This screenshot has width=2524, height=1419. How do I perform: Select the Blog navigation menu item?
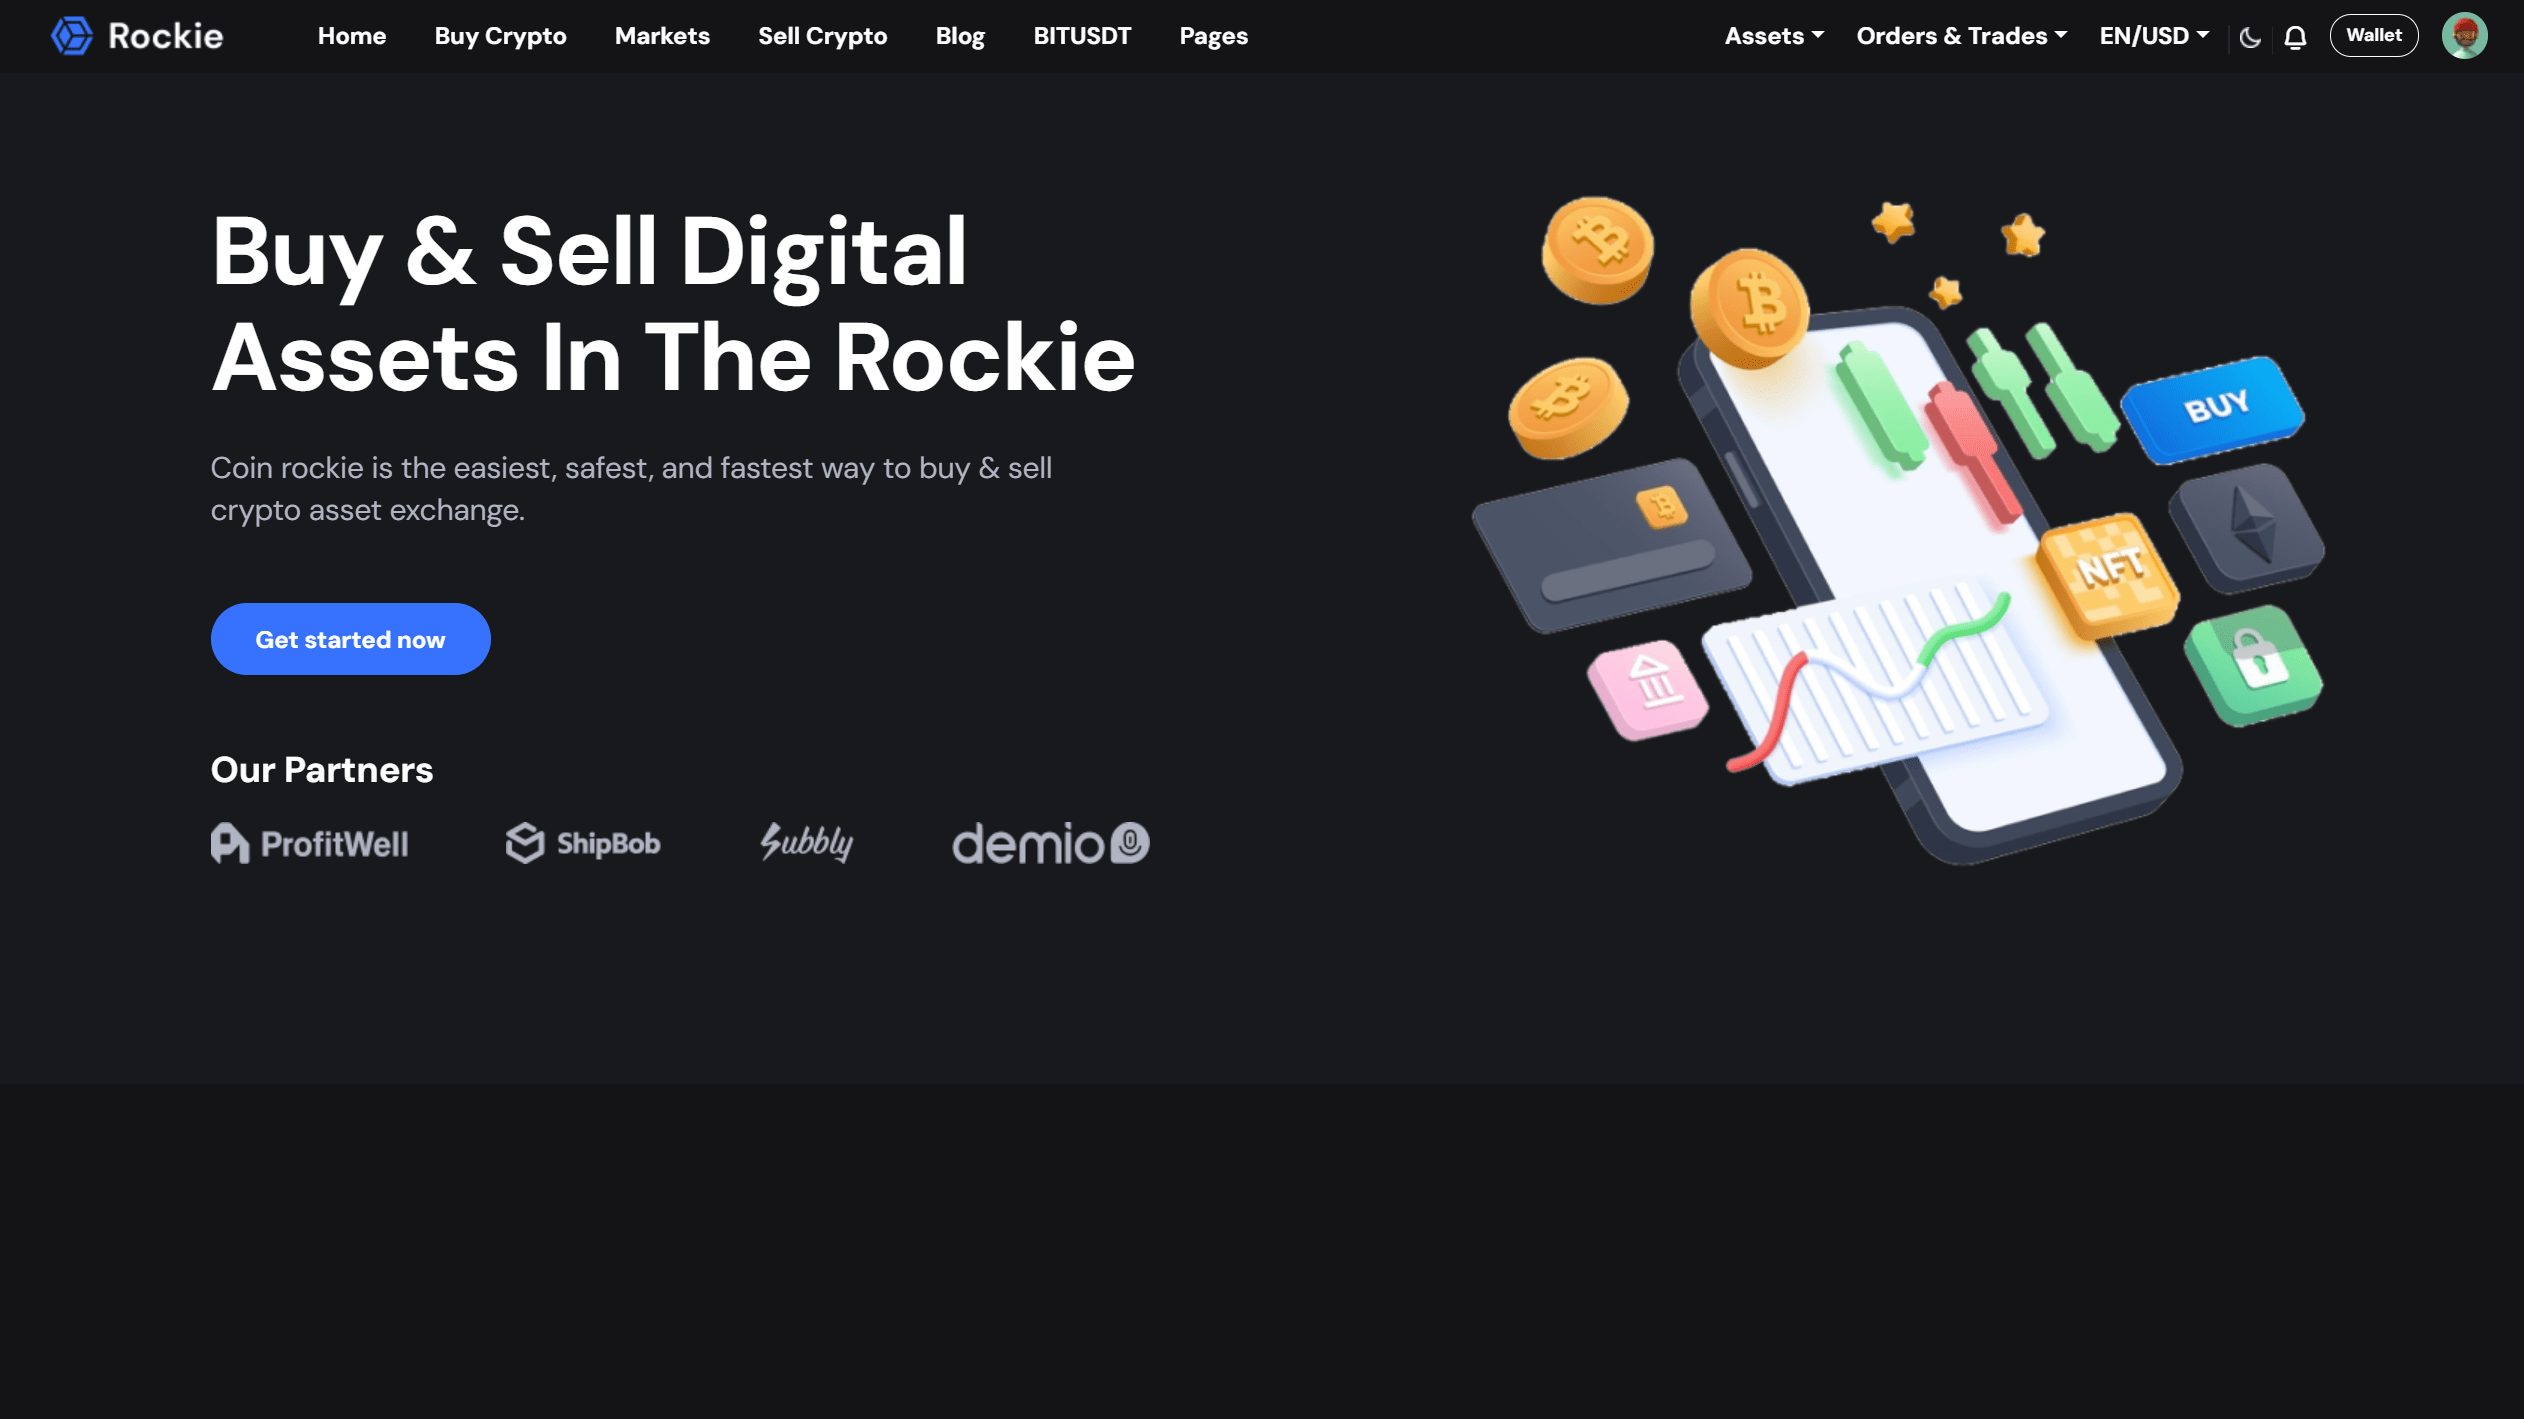click(x=959, y=35)
